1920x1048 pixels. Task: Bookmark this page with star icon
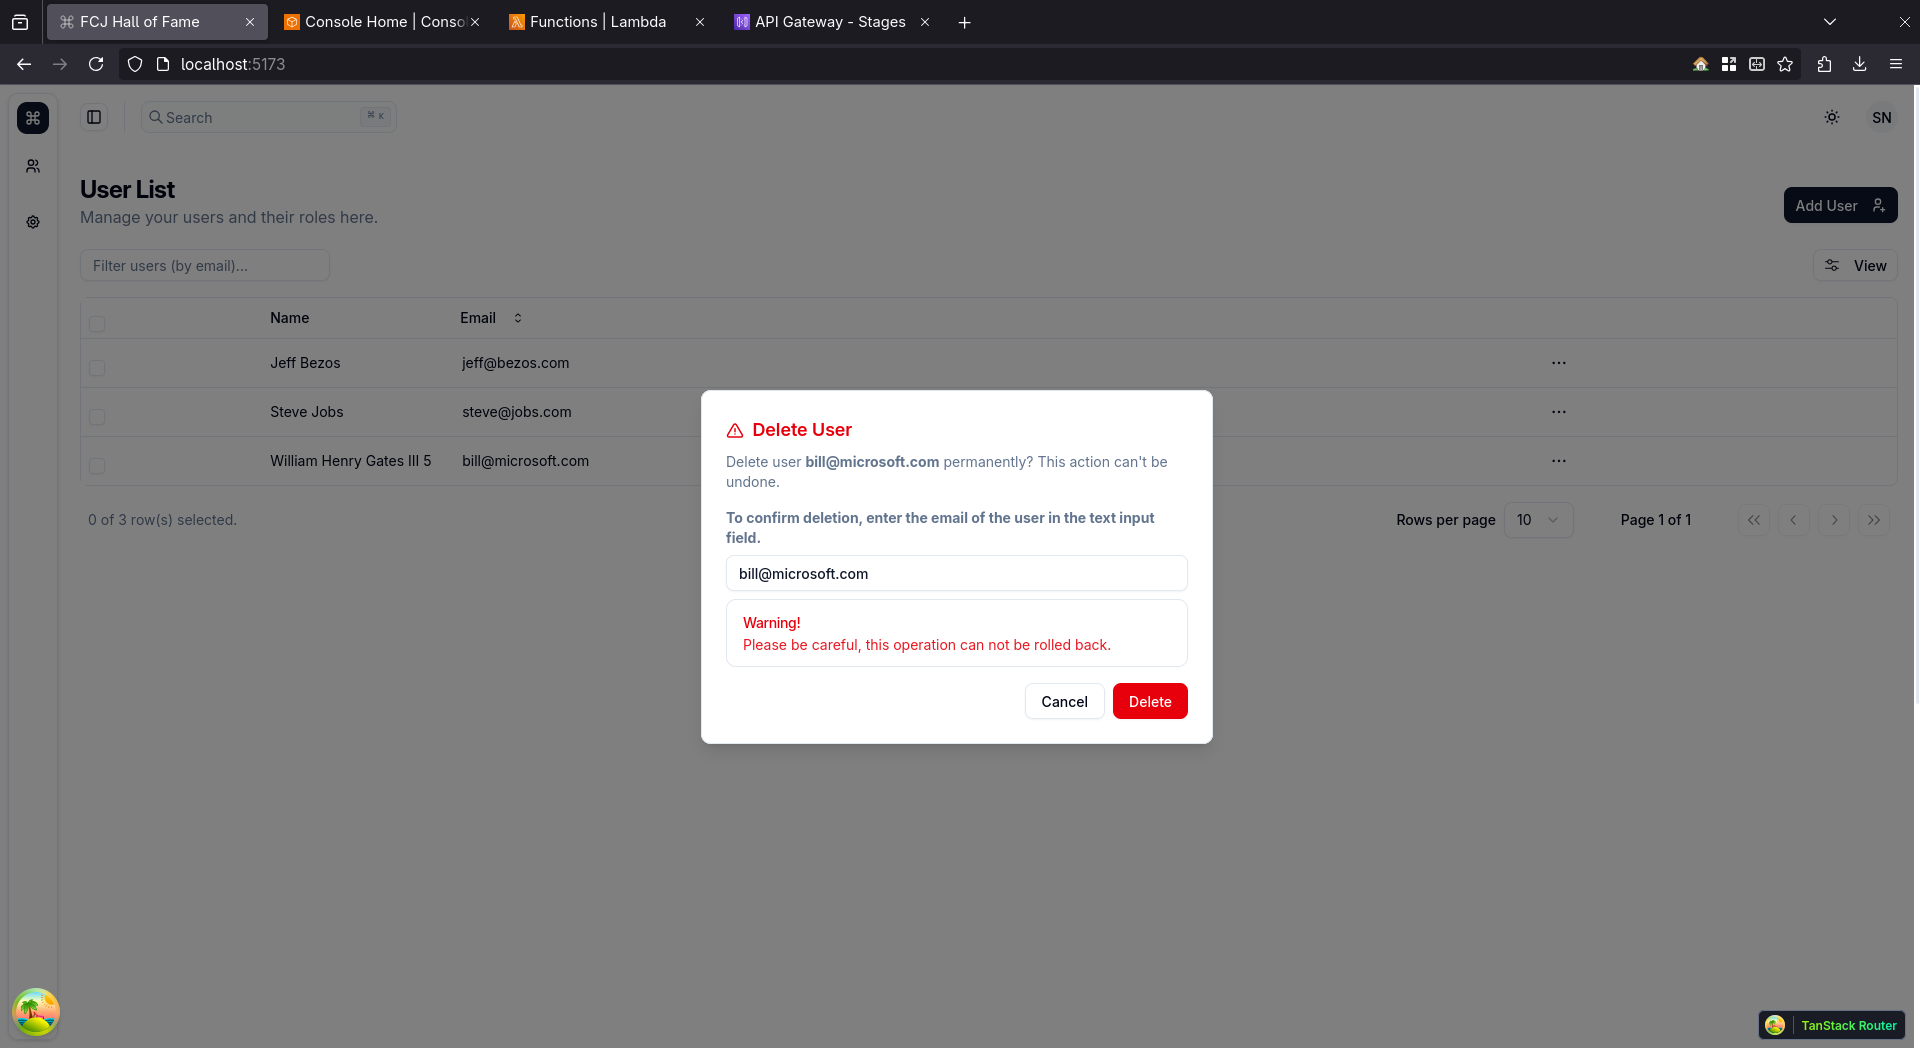click(x=1785, y=64)
